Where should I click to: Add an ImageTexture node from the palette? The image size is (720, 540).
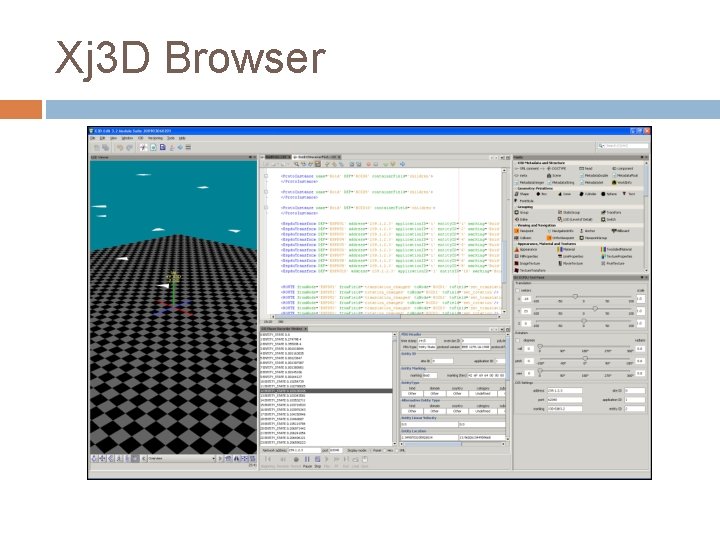(x=527, y=264)
